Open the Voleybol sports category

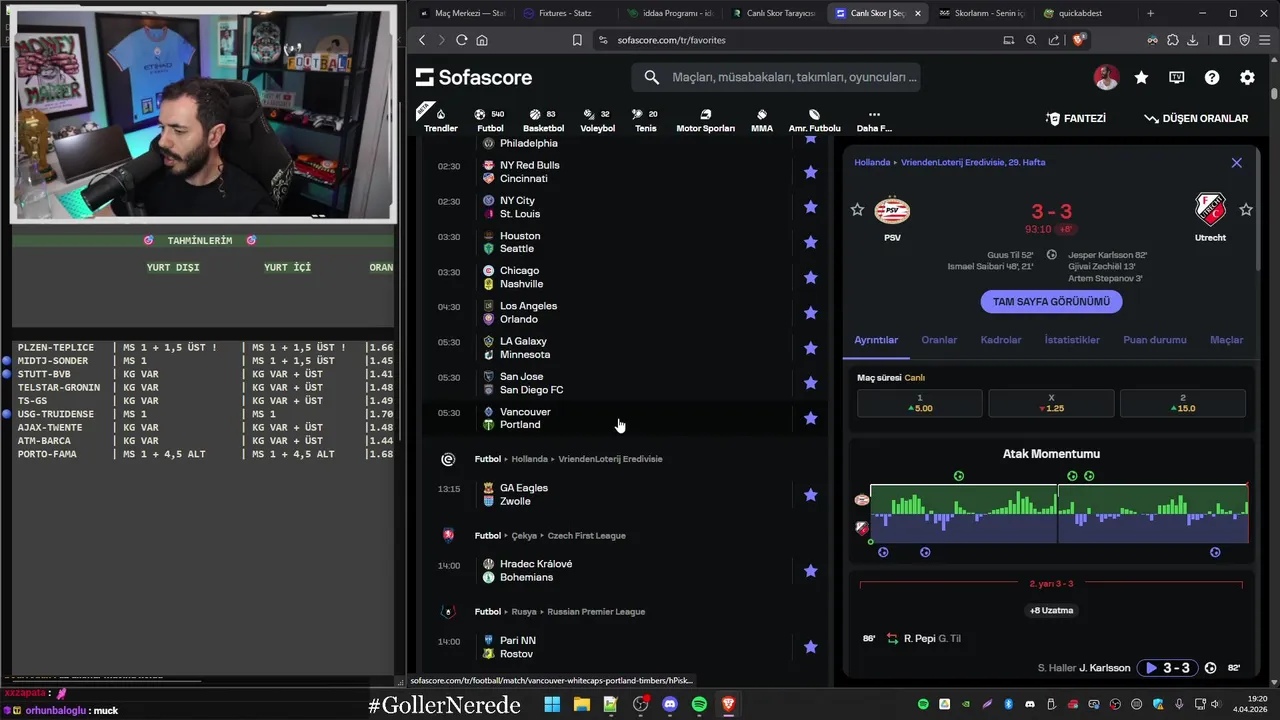point(598,120)
